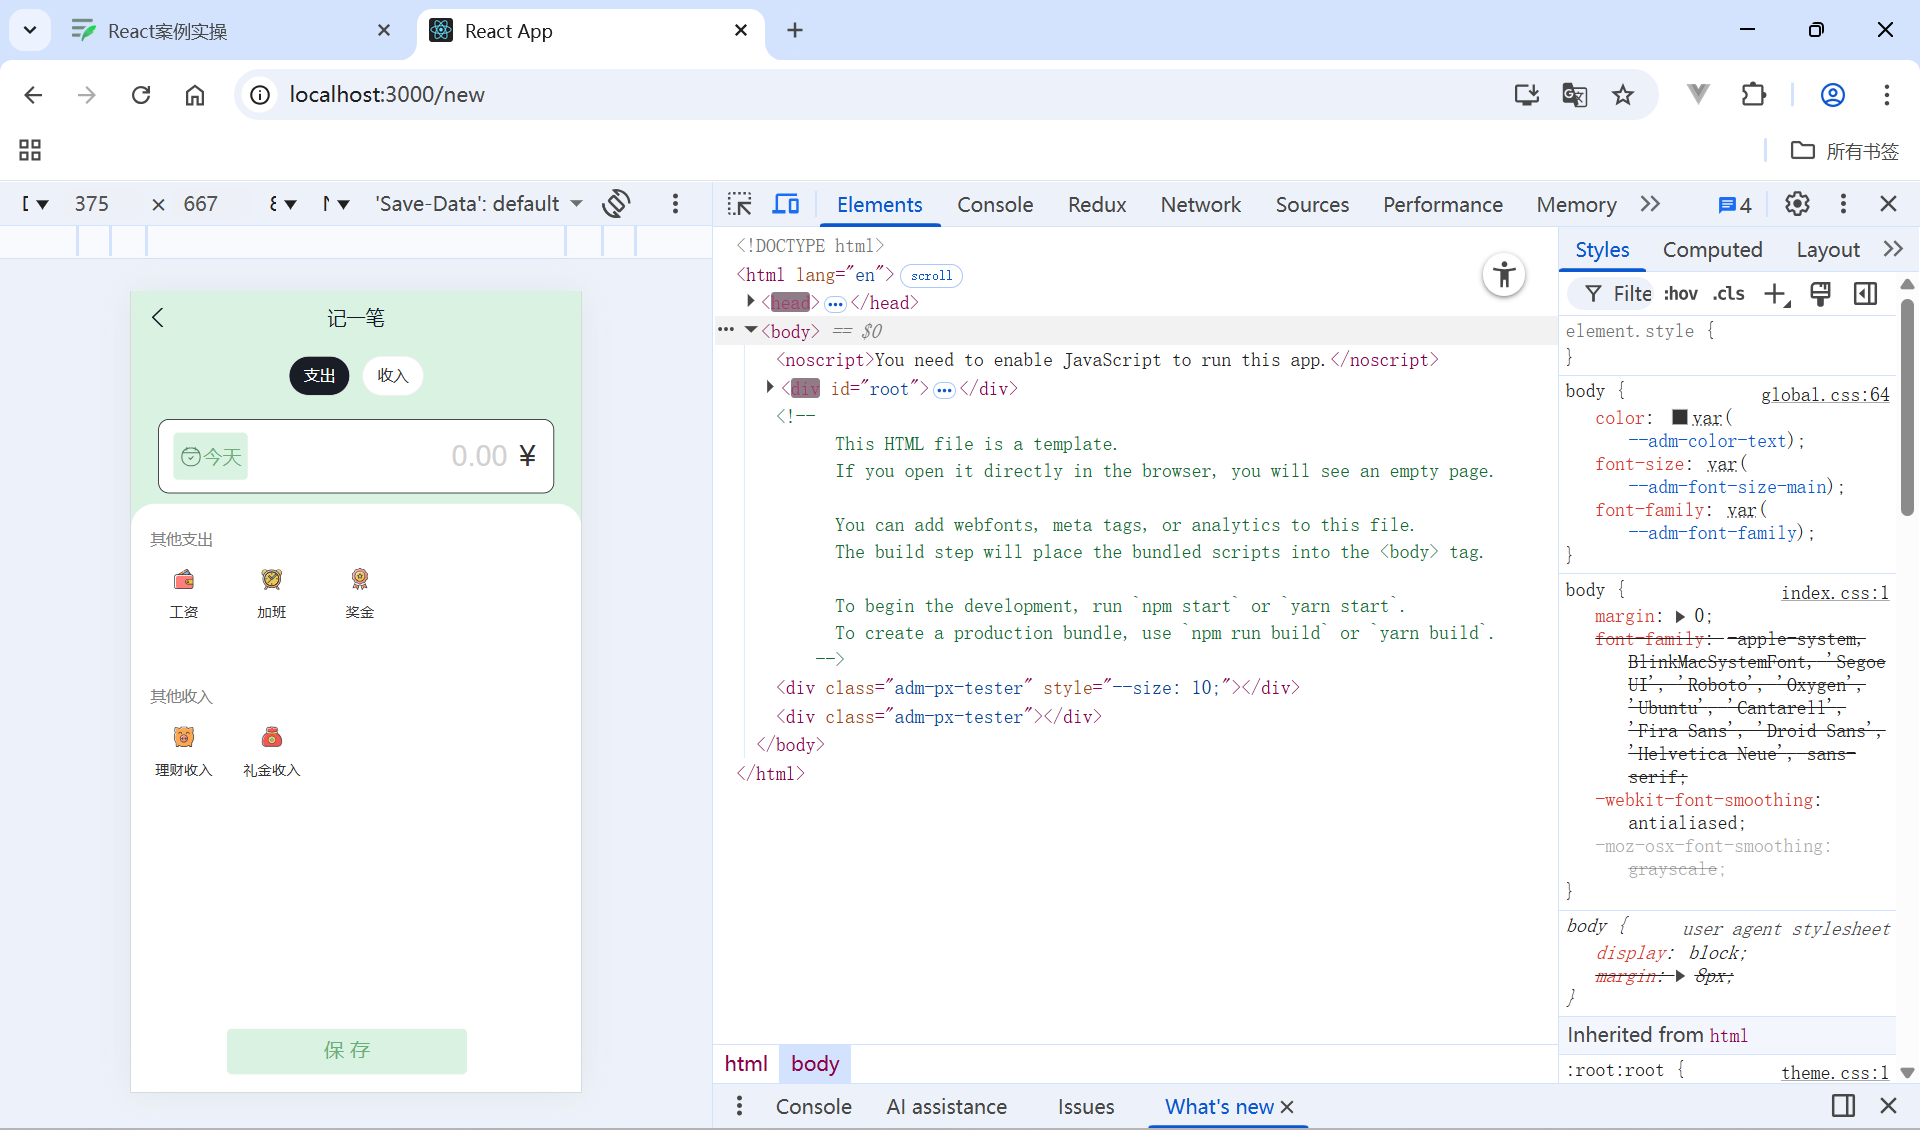The width and height of the screenshot is (1920, 1130).
Task: Select the 加班 overtime category icon
Action: click(271, 580)
